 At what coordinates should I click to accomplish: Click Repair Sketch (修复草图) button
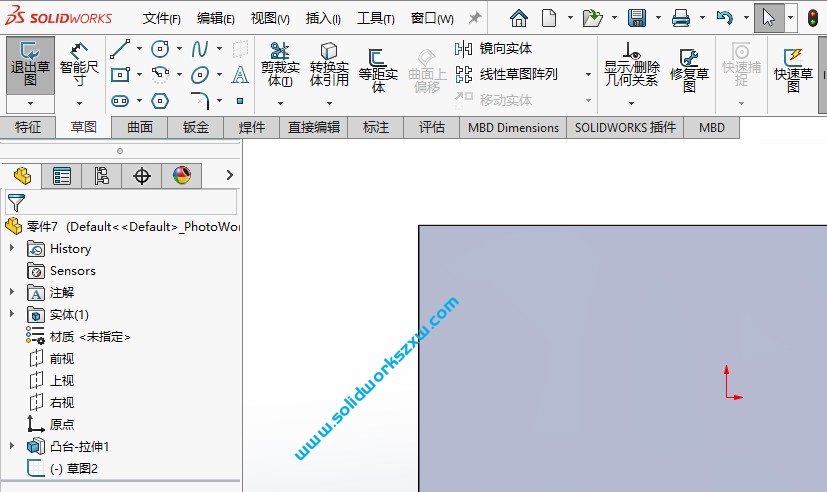click(x=689, y=70)
